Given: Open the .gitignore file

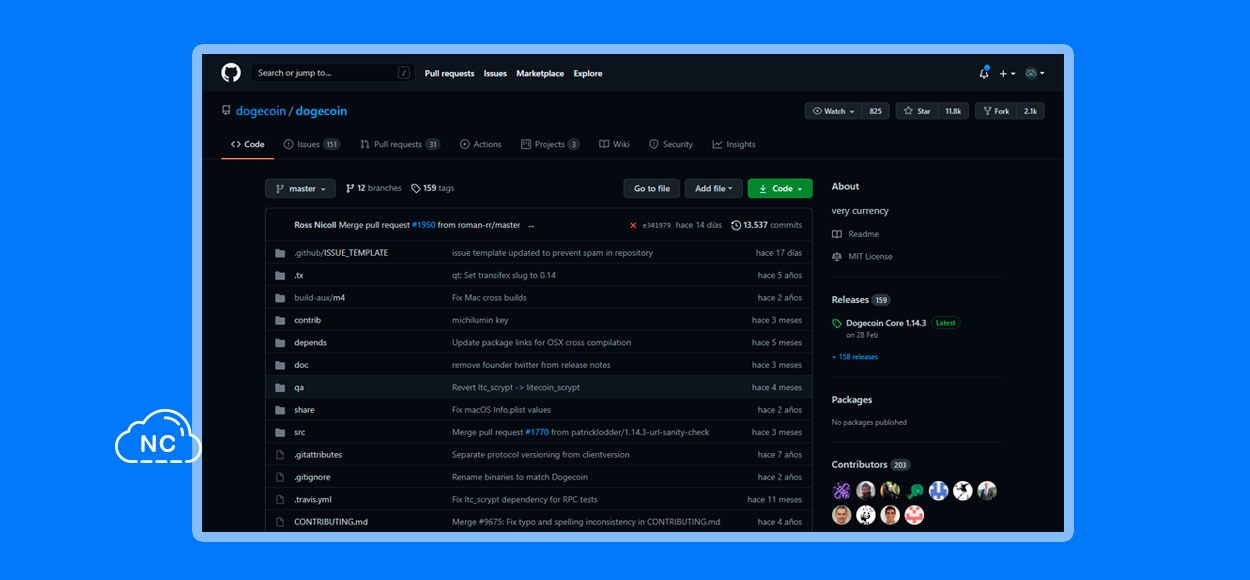Looking at the screenshot, I should (x=312, y=477).
